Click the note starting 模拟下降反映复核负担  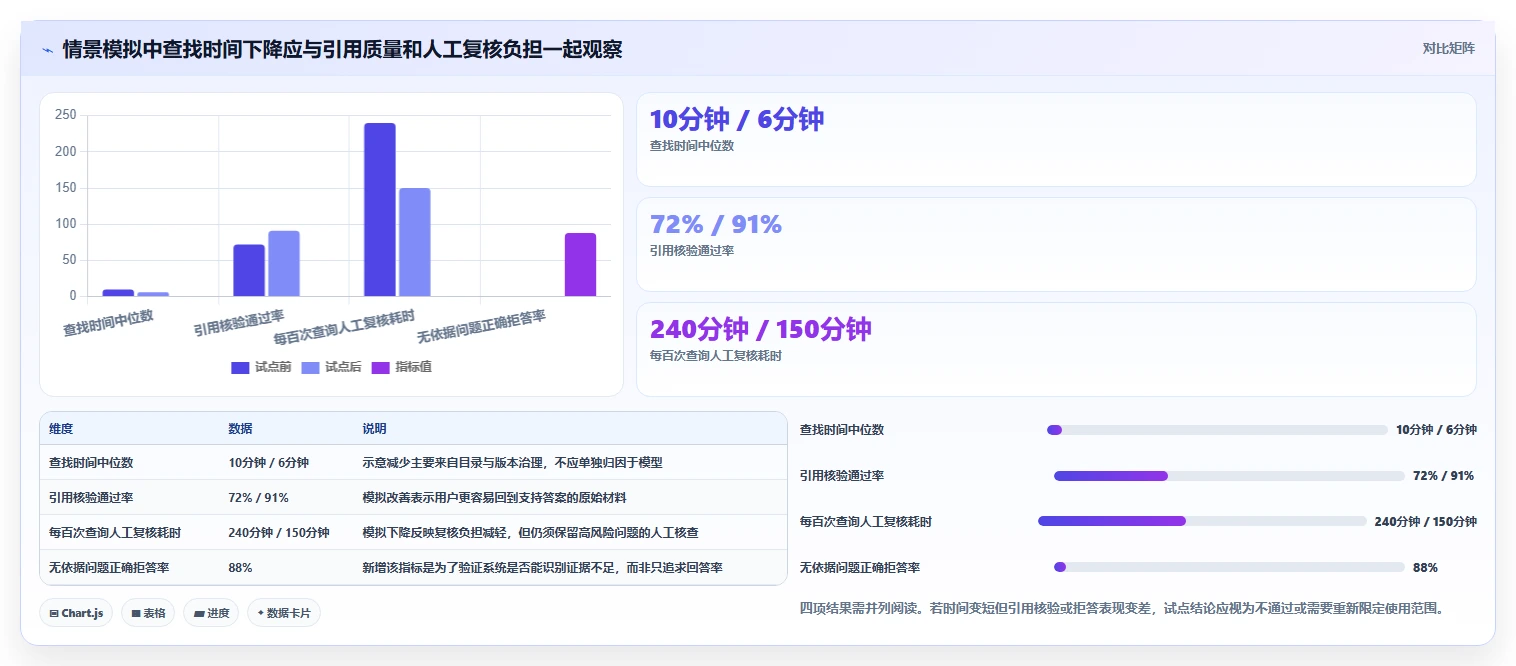pyautogui.click(x=530, y=532)
